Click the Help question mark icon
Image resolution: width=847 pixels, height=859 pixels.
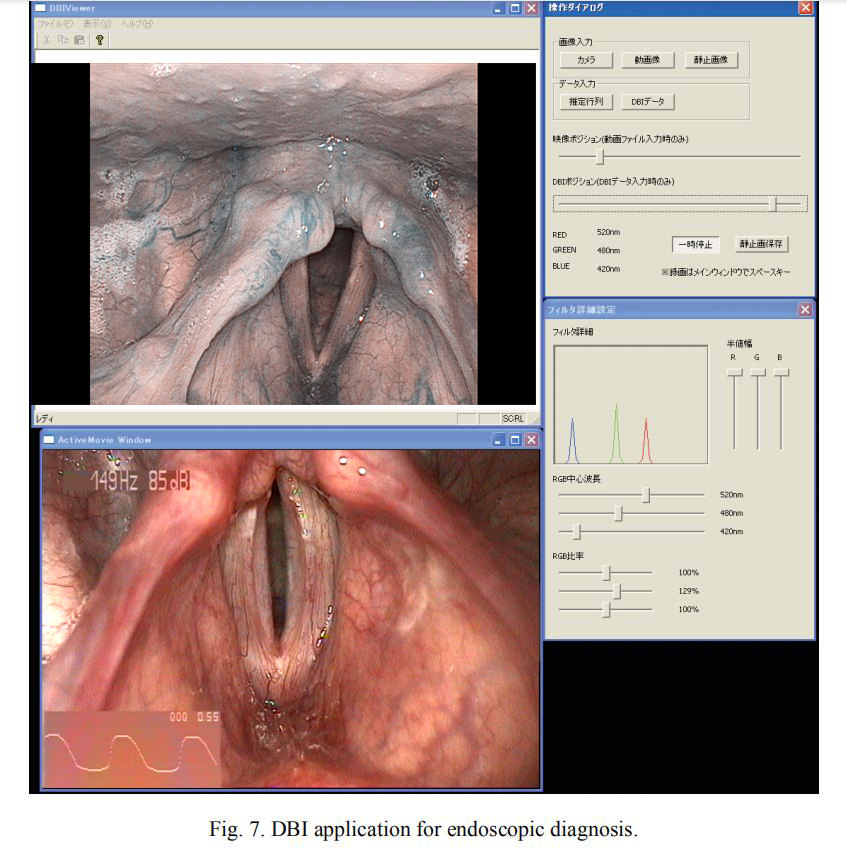99,40
